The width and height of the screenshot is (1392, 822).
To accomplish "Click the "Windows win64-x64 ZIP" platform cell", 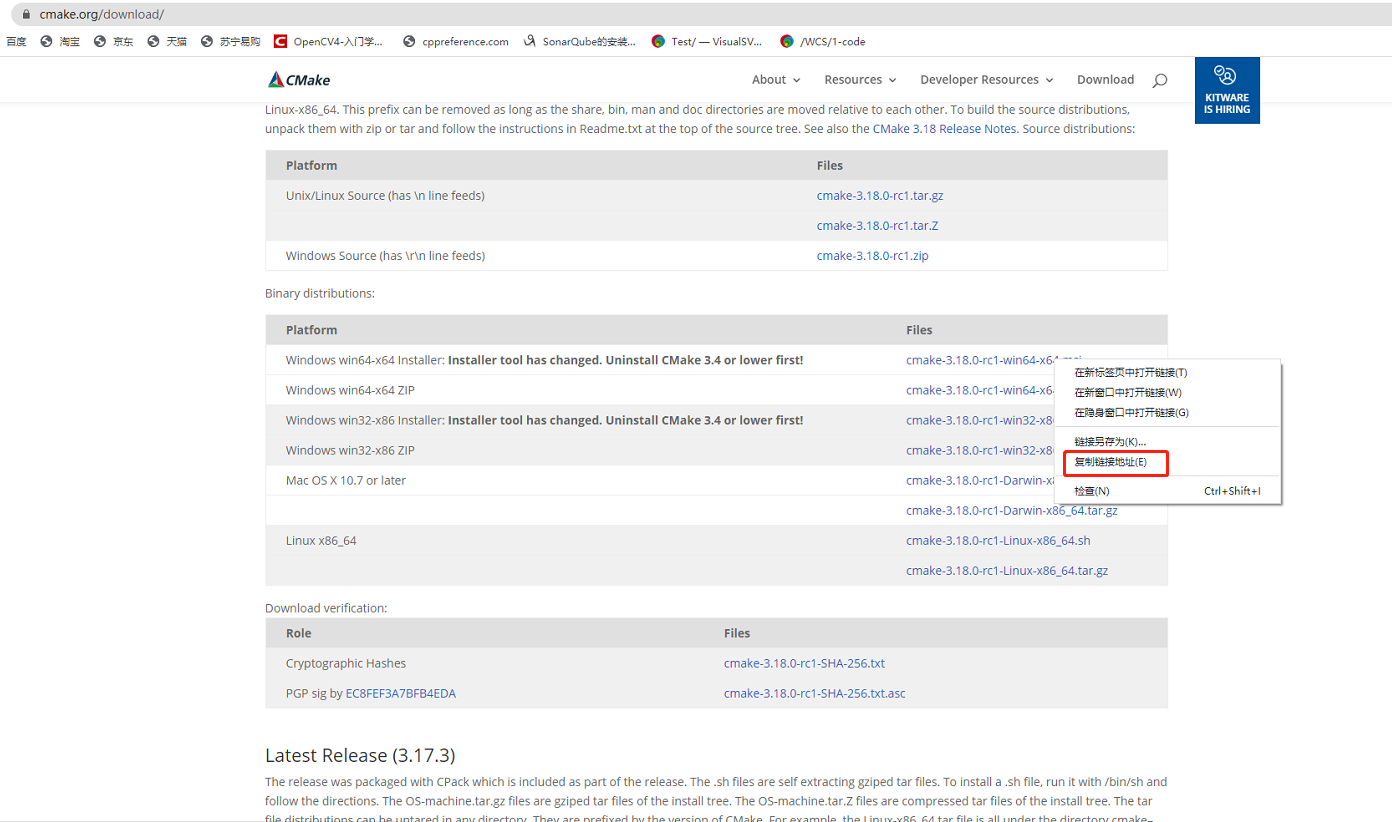I will [x=350, y=390].
